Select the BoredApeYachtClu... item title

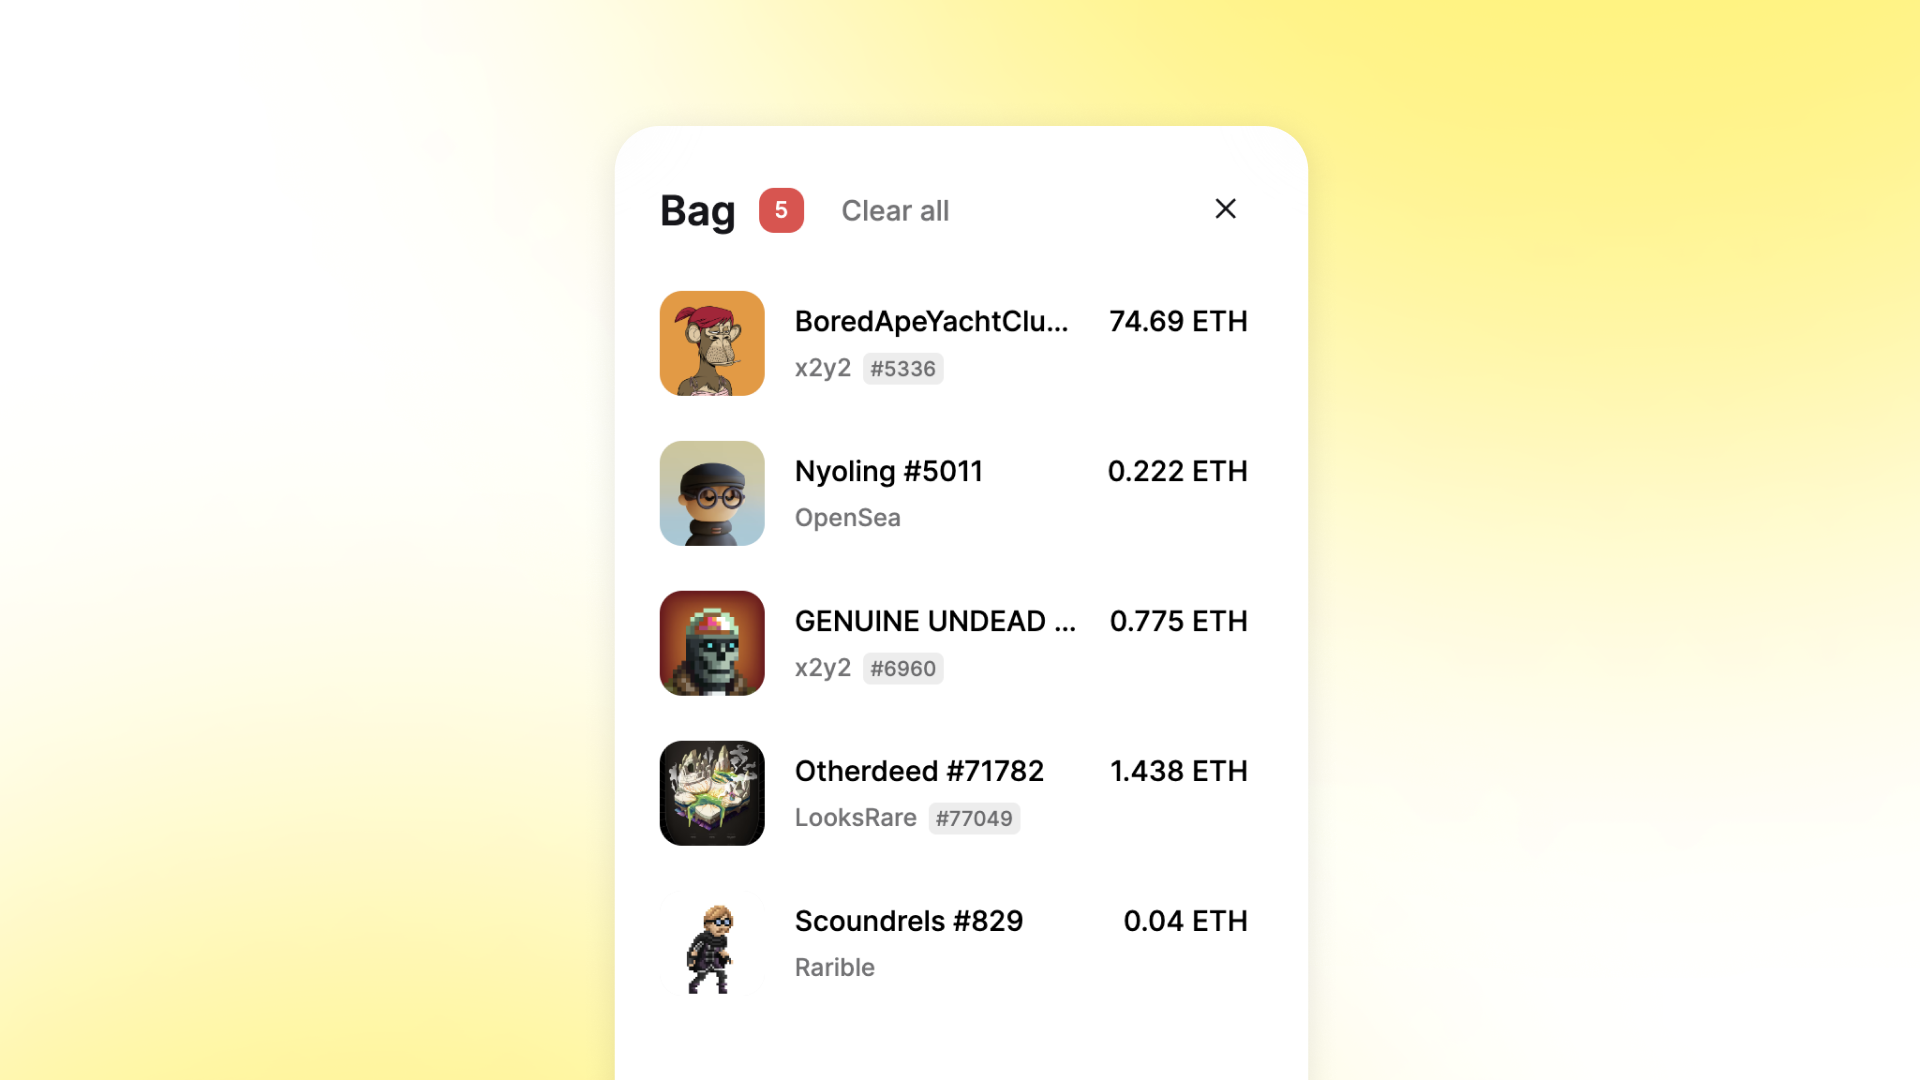[x=932, y=321]
